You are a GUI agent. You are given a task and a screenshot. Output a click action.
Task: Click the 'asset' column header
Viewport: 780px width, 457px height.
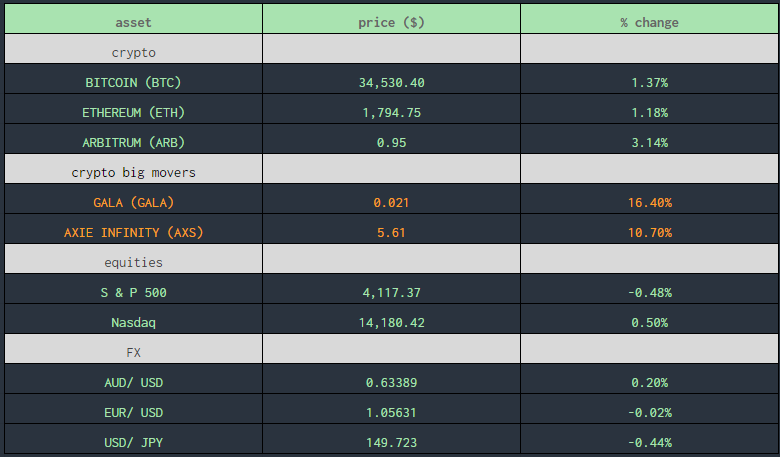[x=133, y=19]
